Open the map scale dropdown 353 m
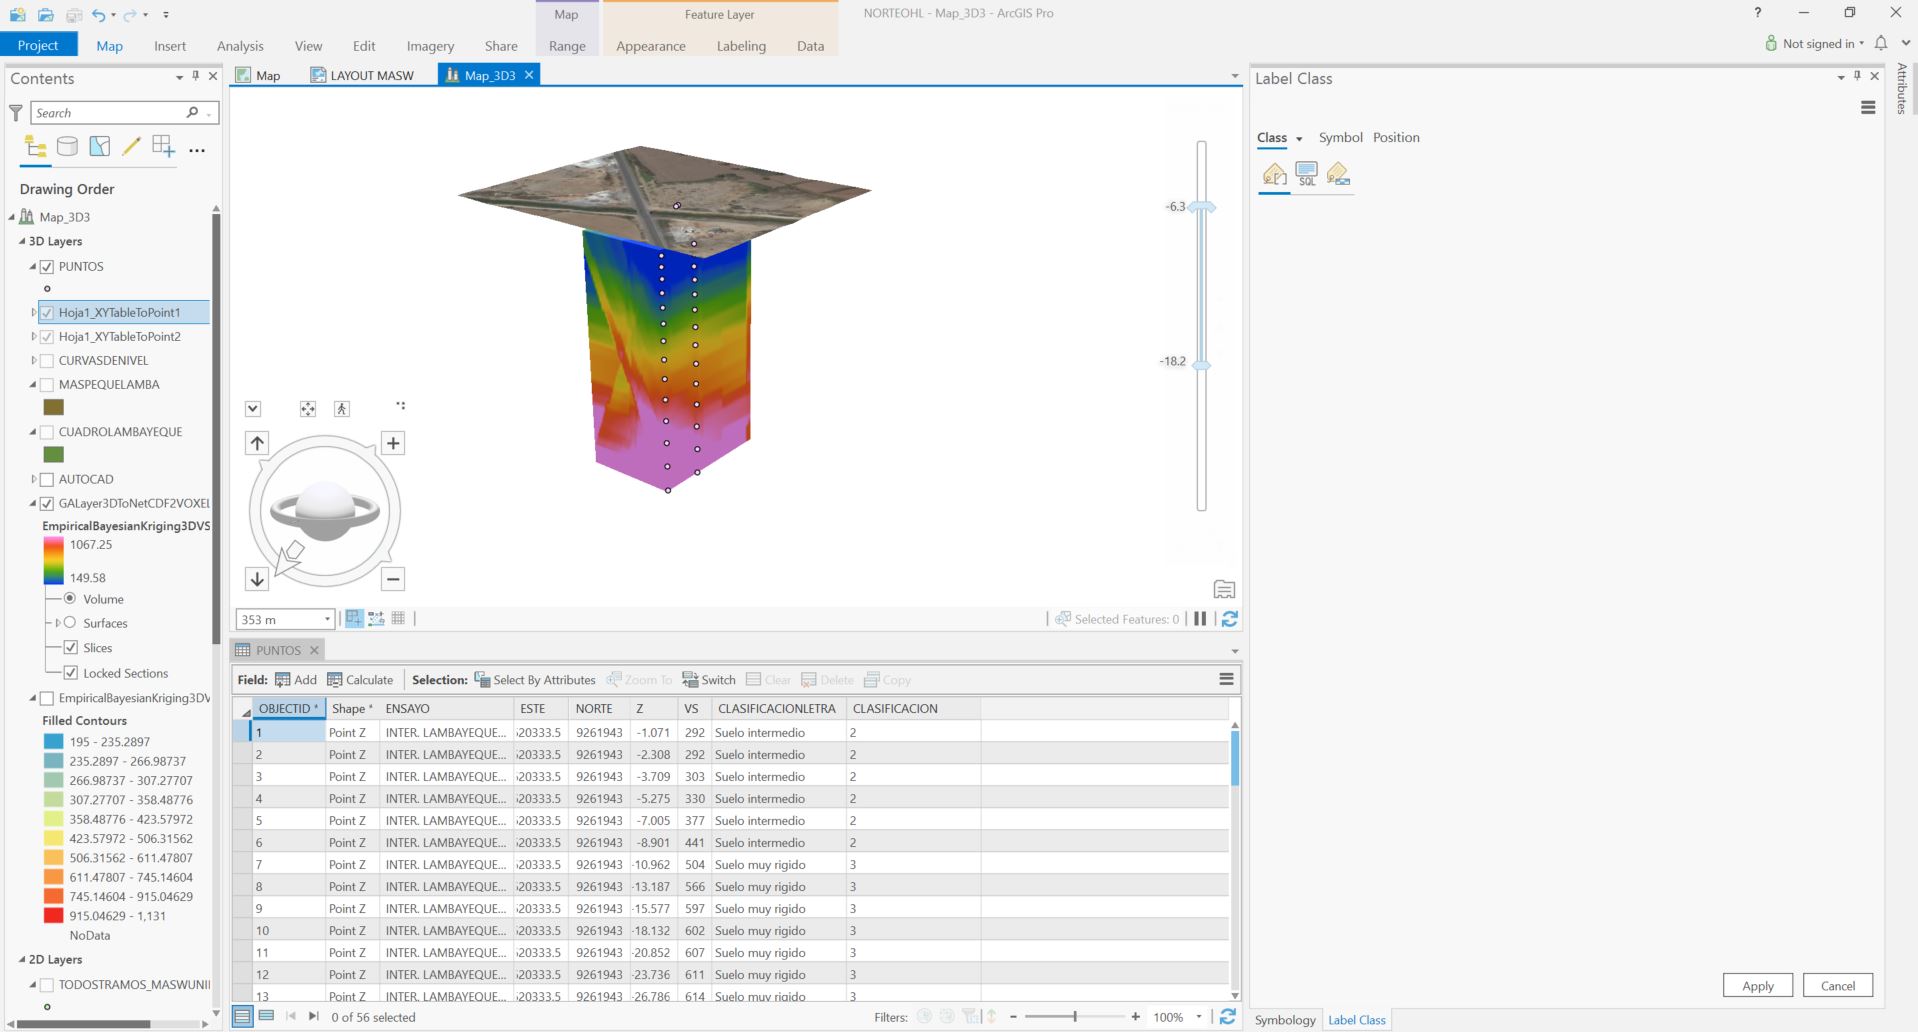This screenshot has width=1918, height=1032. [x=327, y=620]
